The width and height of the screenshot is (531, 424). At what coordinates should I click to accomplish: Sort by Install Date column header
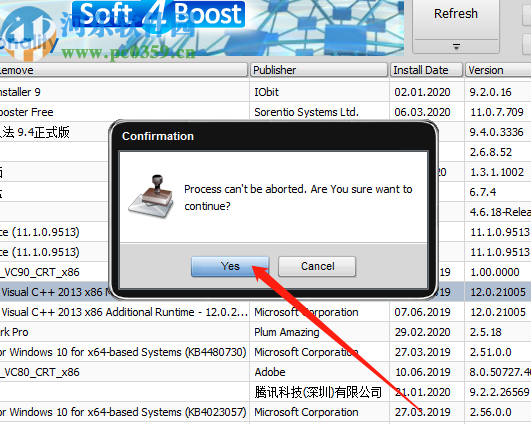pos(426,70)
